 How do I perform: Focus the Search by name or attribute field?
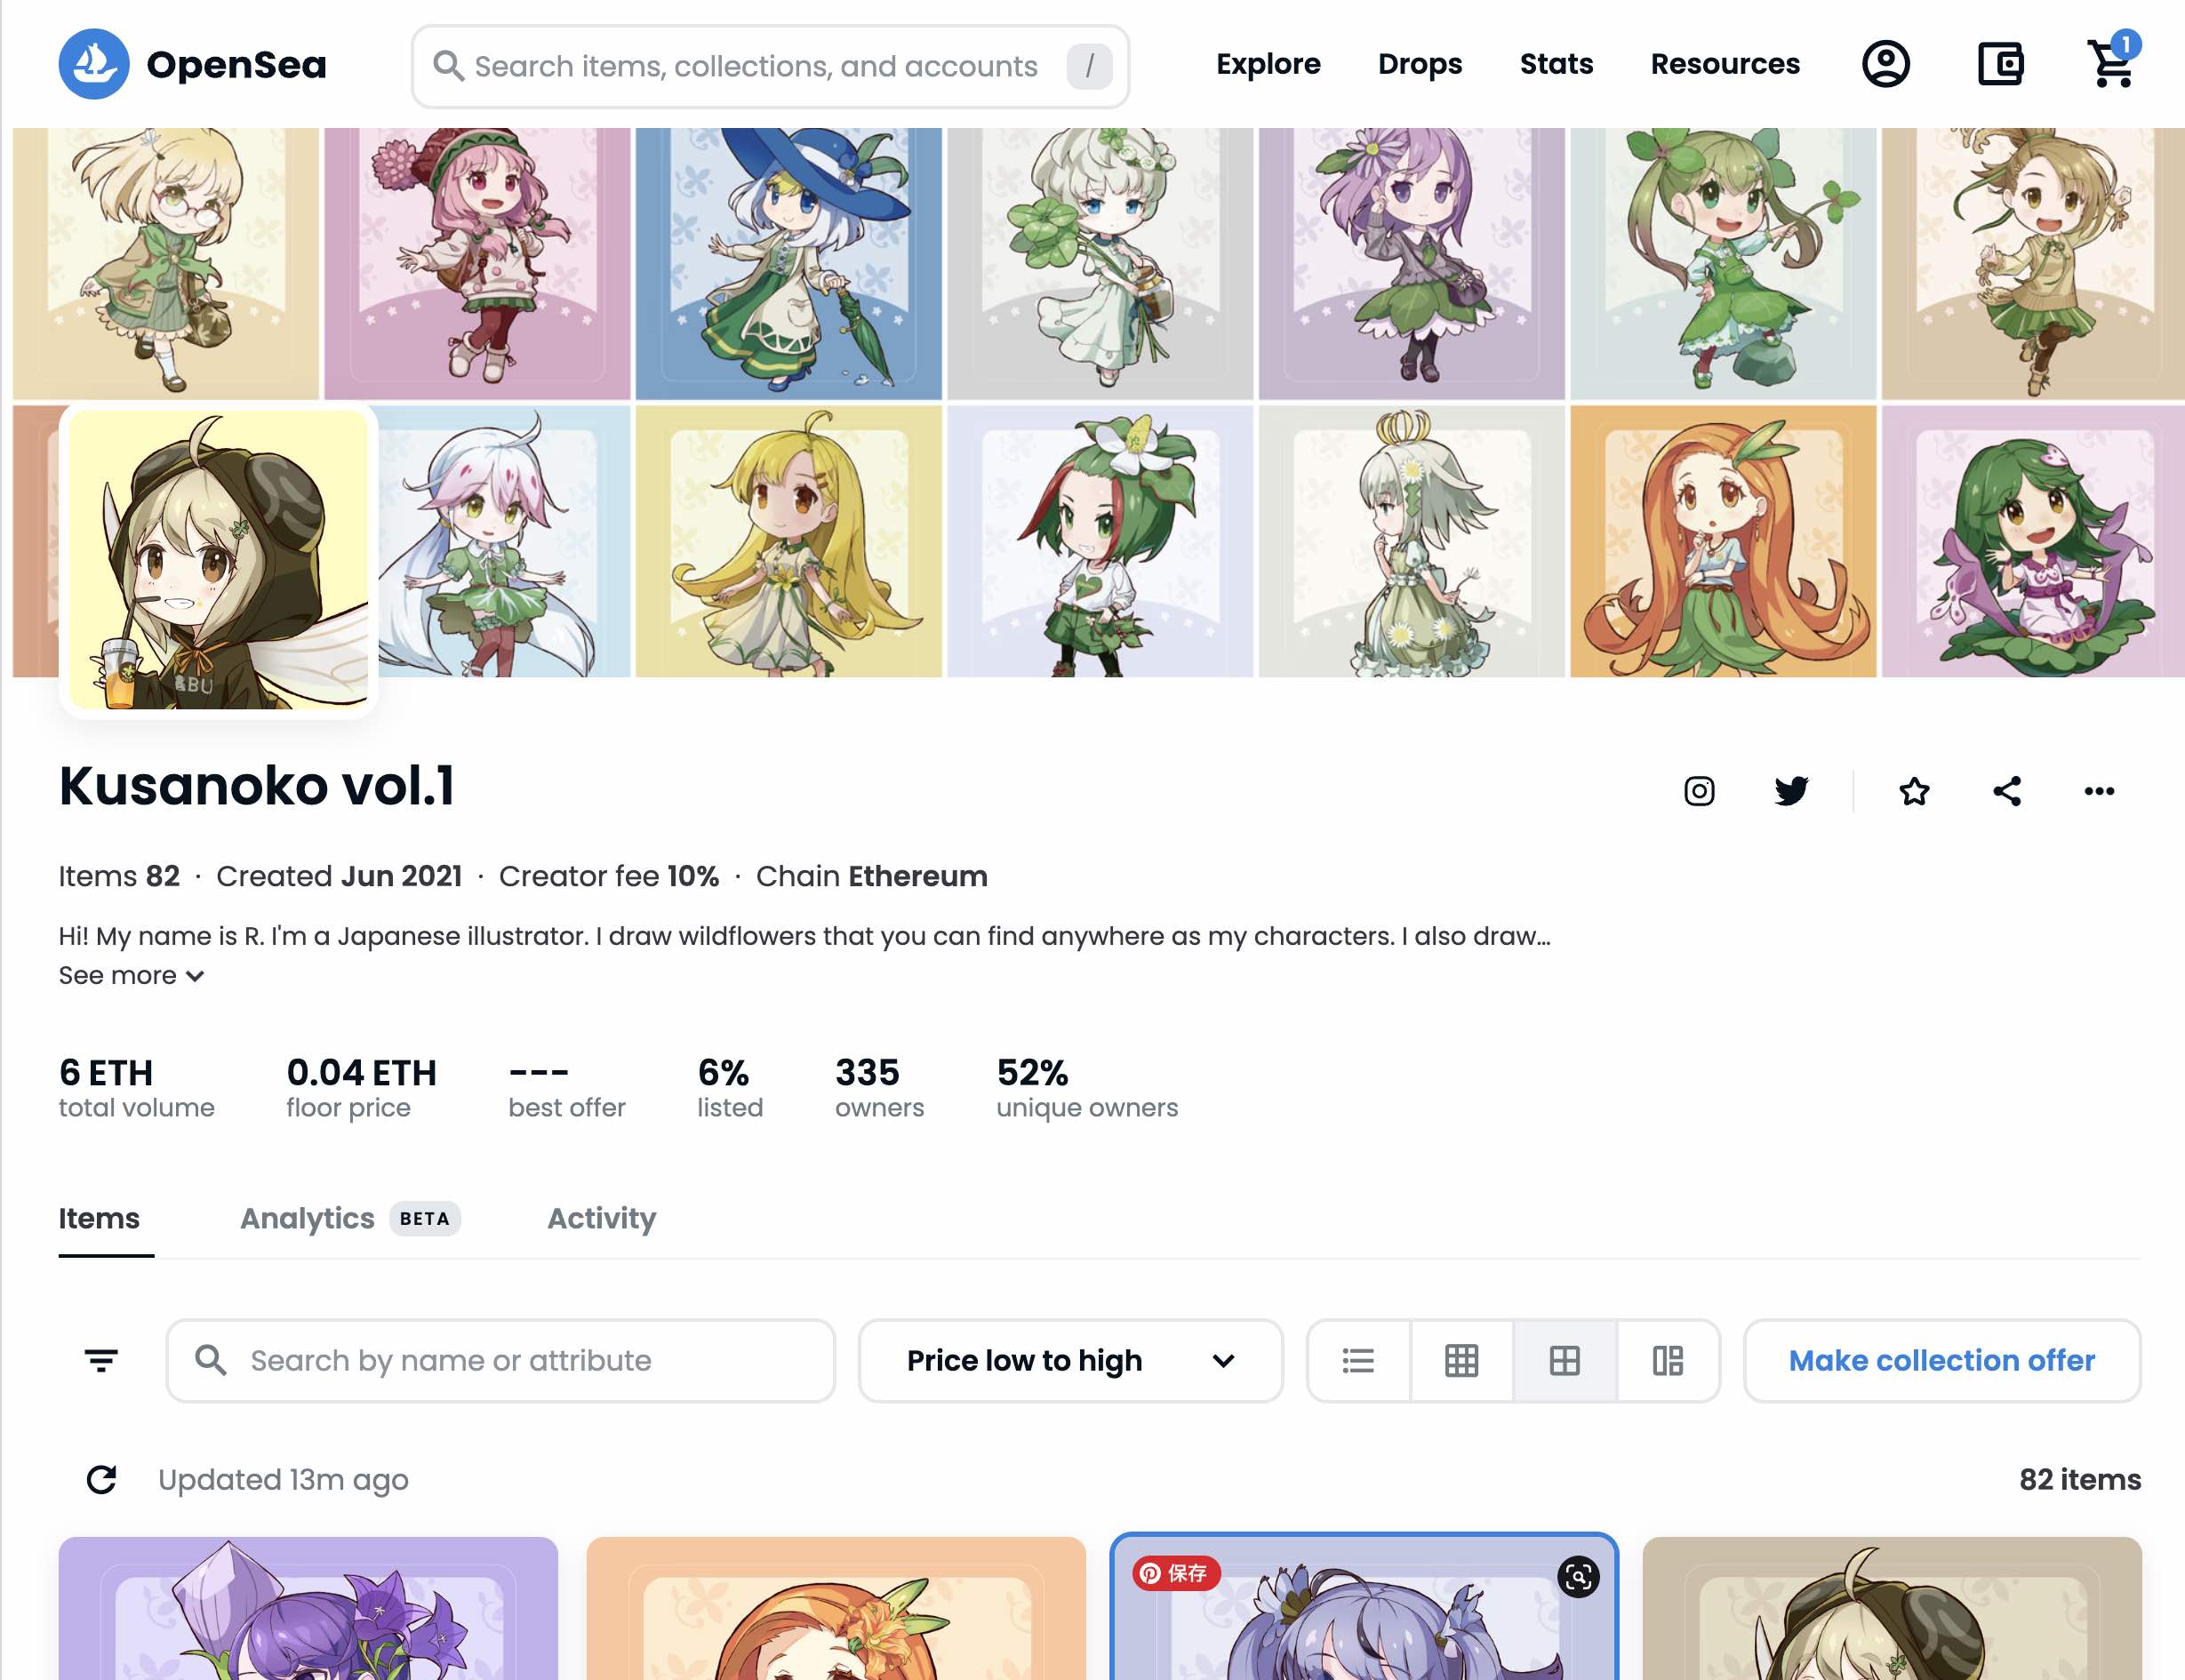tap(500, 1360)
